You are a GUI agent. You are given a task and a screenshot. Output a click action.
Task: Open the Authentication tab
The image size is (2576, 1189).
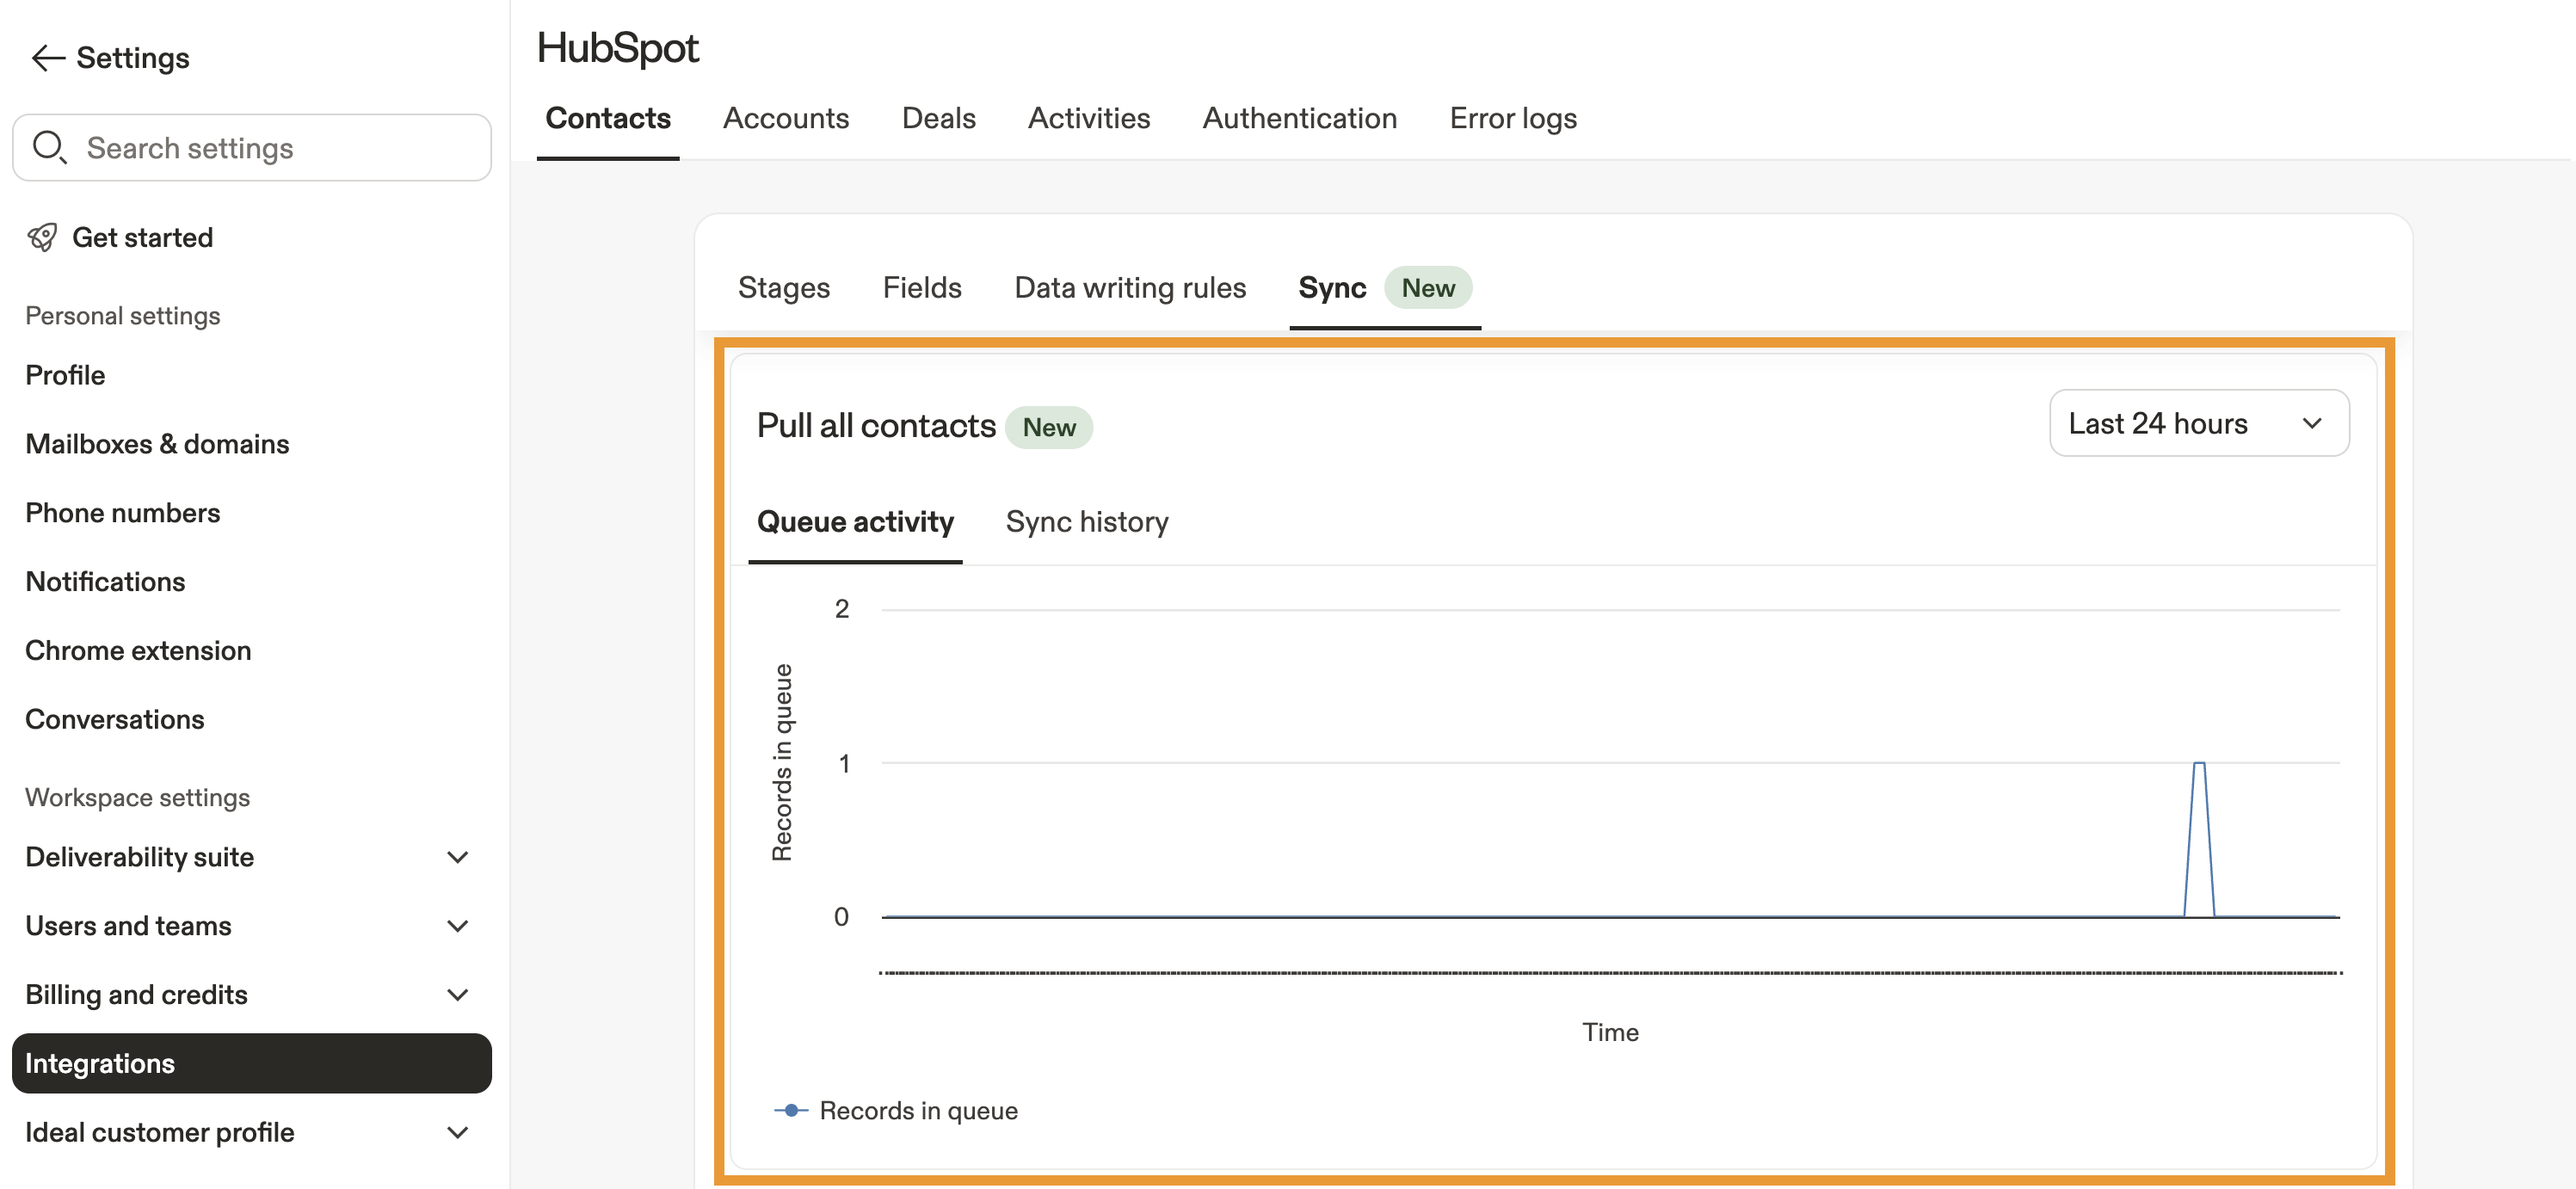1299,118
